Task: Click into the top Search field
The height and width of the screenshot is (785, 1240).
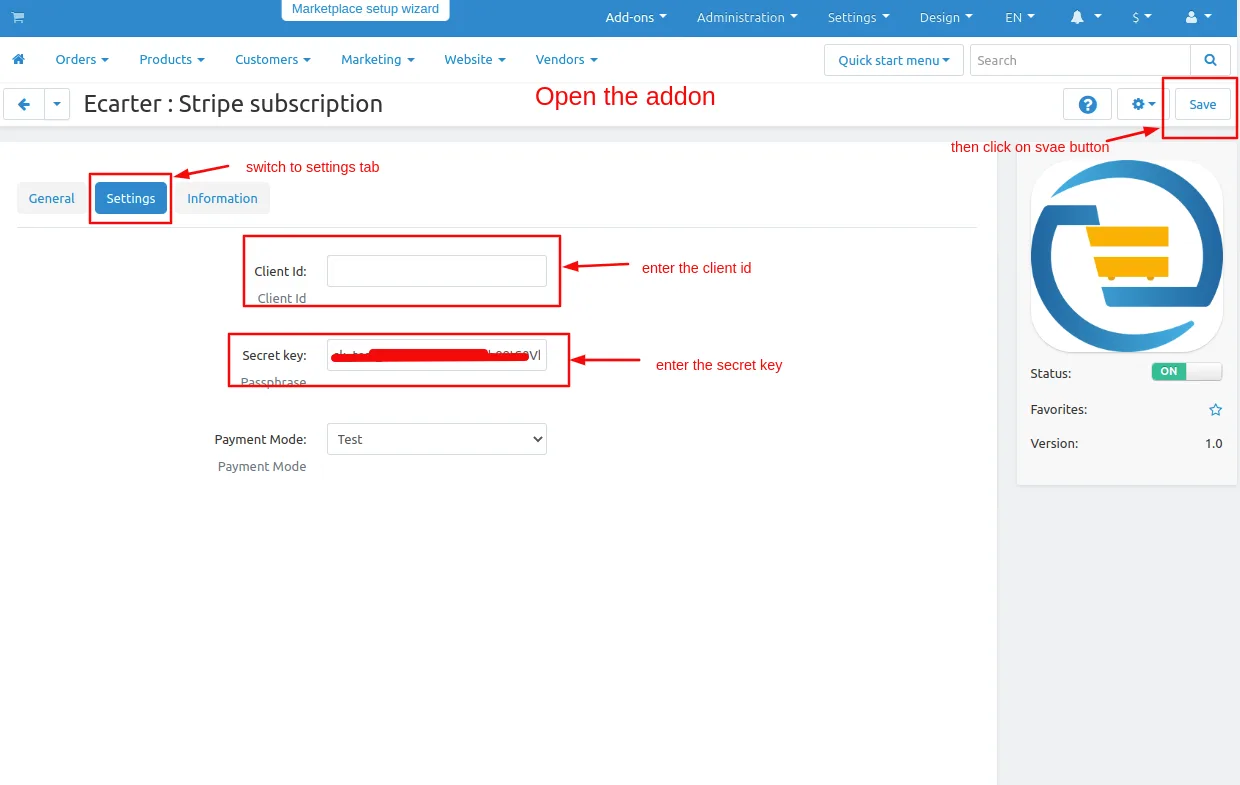Action: click(x=1080, y=60)
